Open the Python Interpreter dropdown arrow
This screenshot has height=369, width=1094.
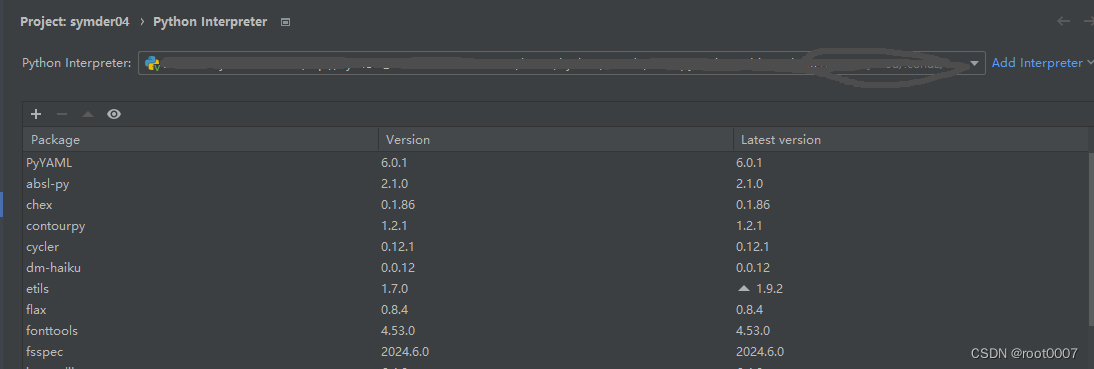tap(974, 63)
